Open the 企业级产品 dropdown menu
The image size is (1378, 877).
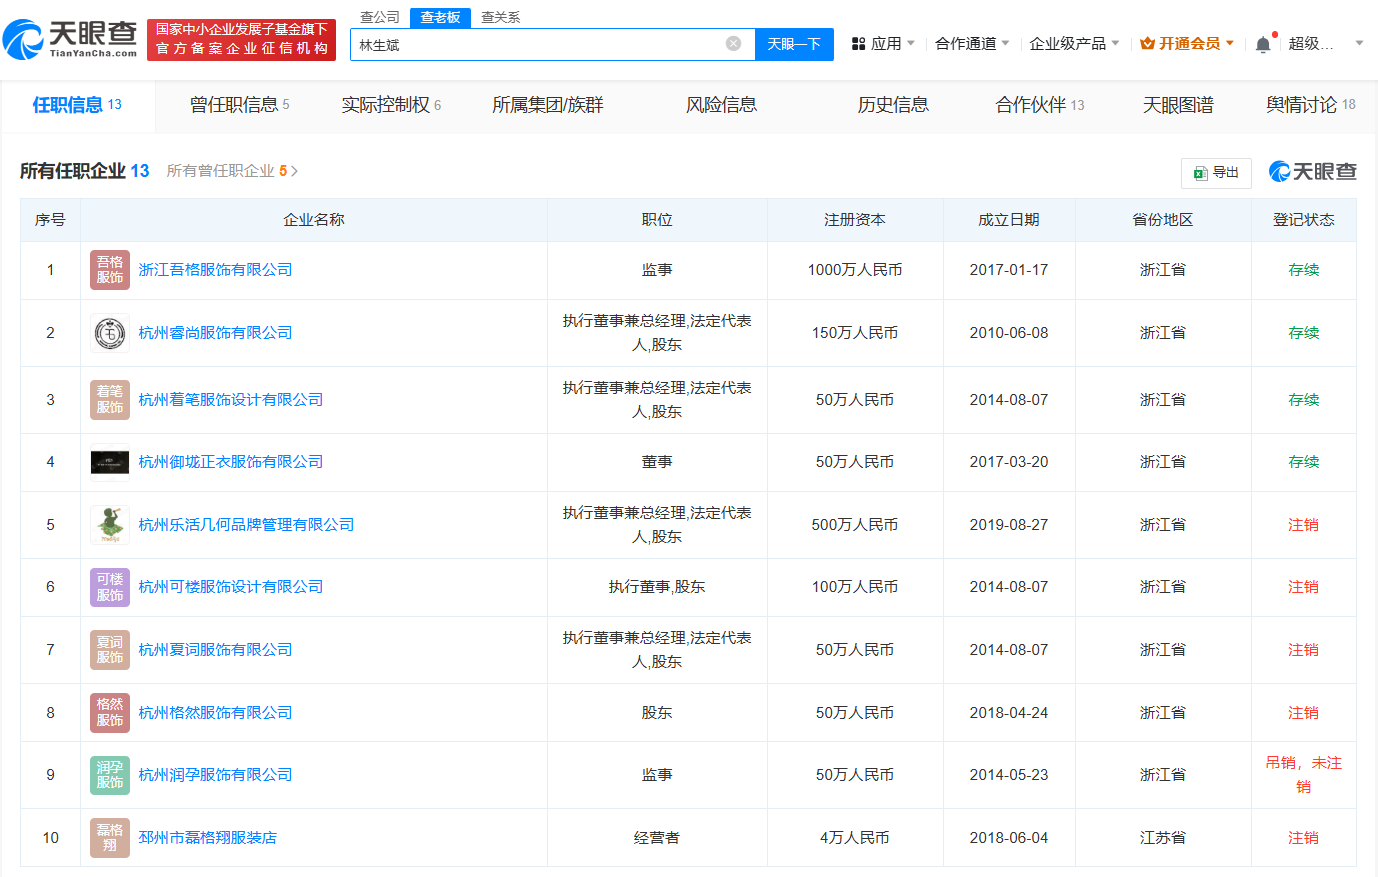pos(1068,43)
